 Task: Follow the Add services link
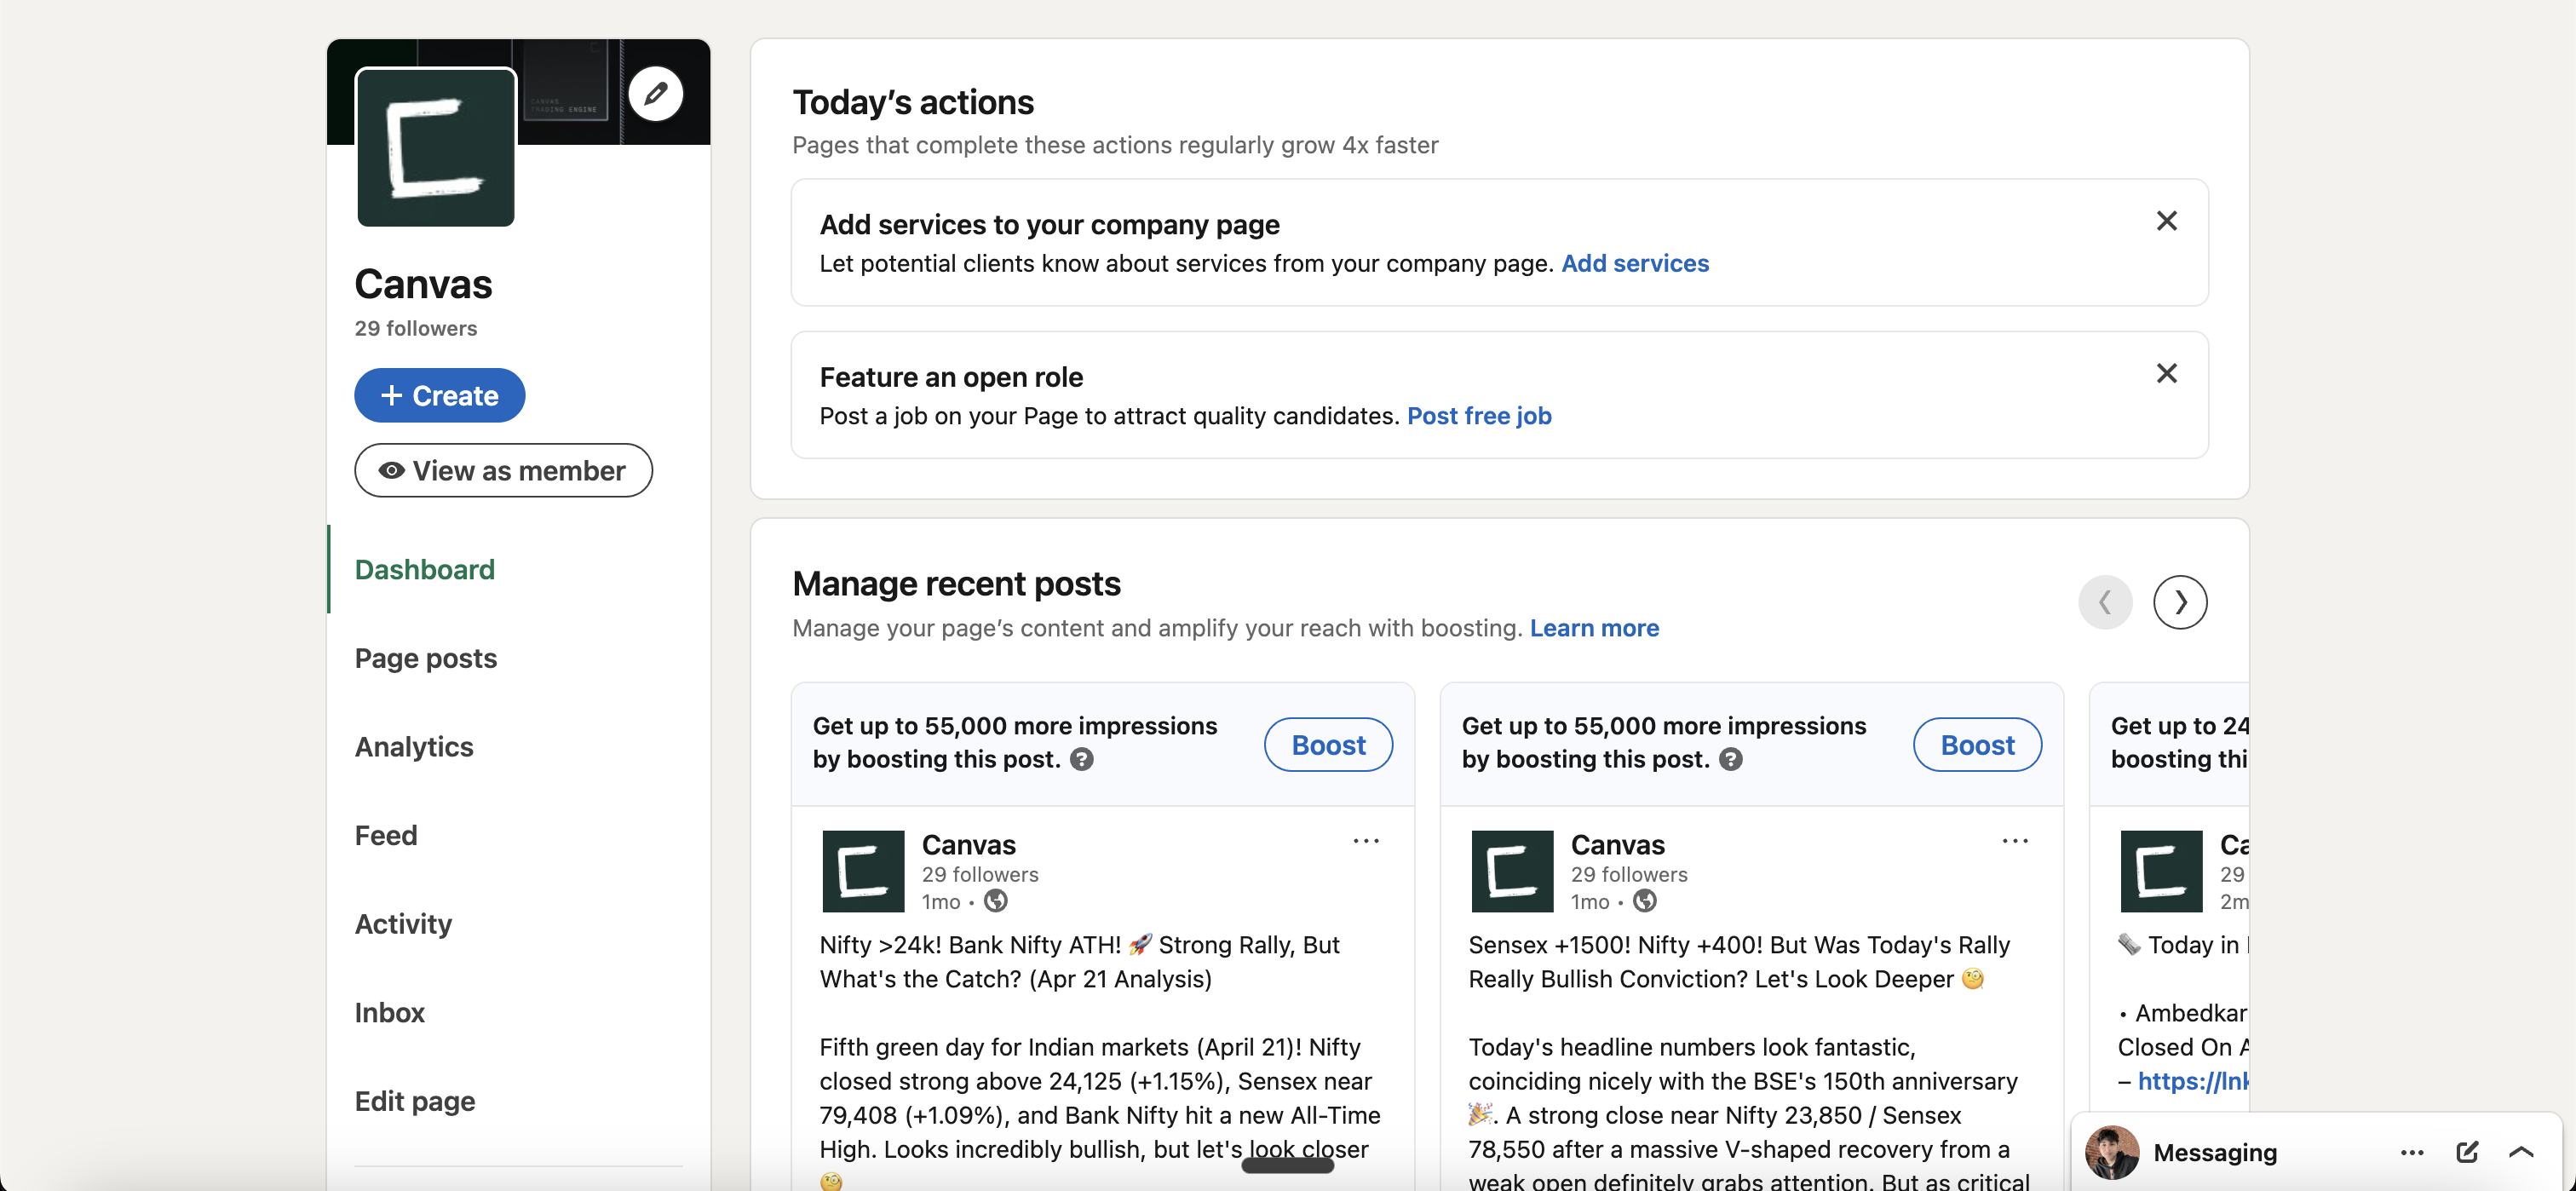tap(1635, 263)
